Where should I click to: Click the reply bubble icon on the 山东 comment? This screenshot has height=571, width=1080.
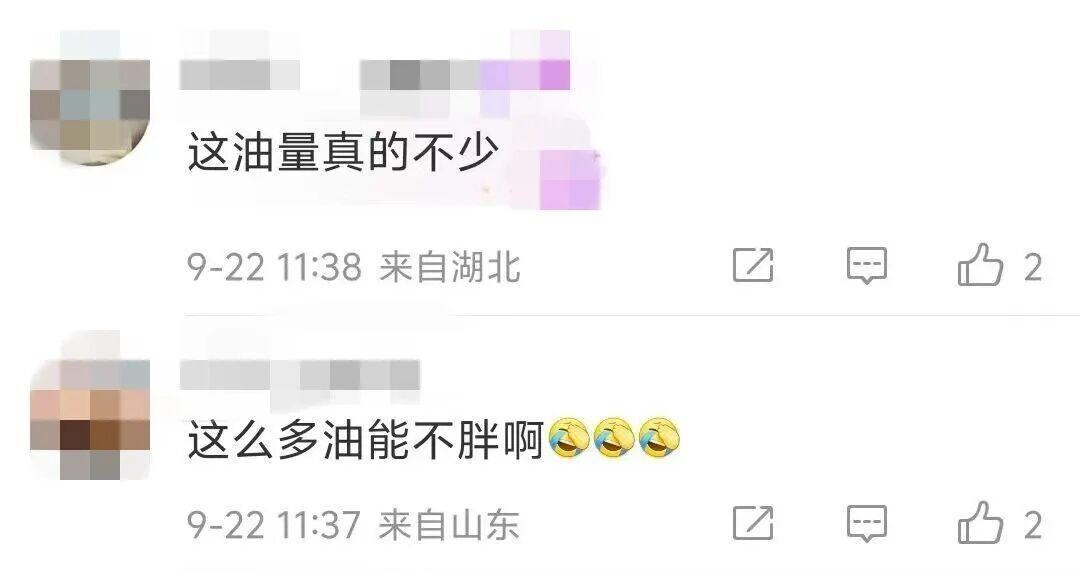pos(866,523)
